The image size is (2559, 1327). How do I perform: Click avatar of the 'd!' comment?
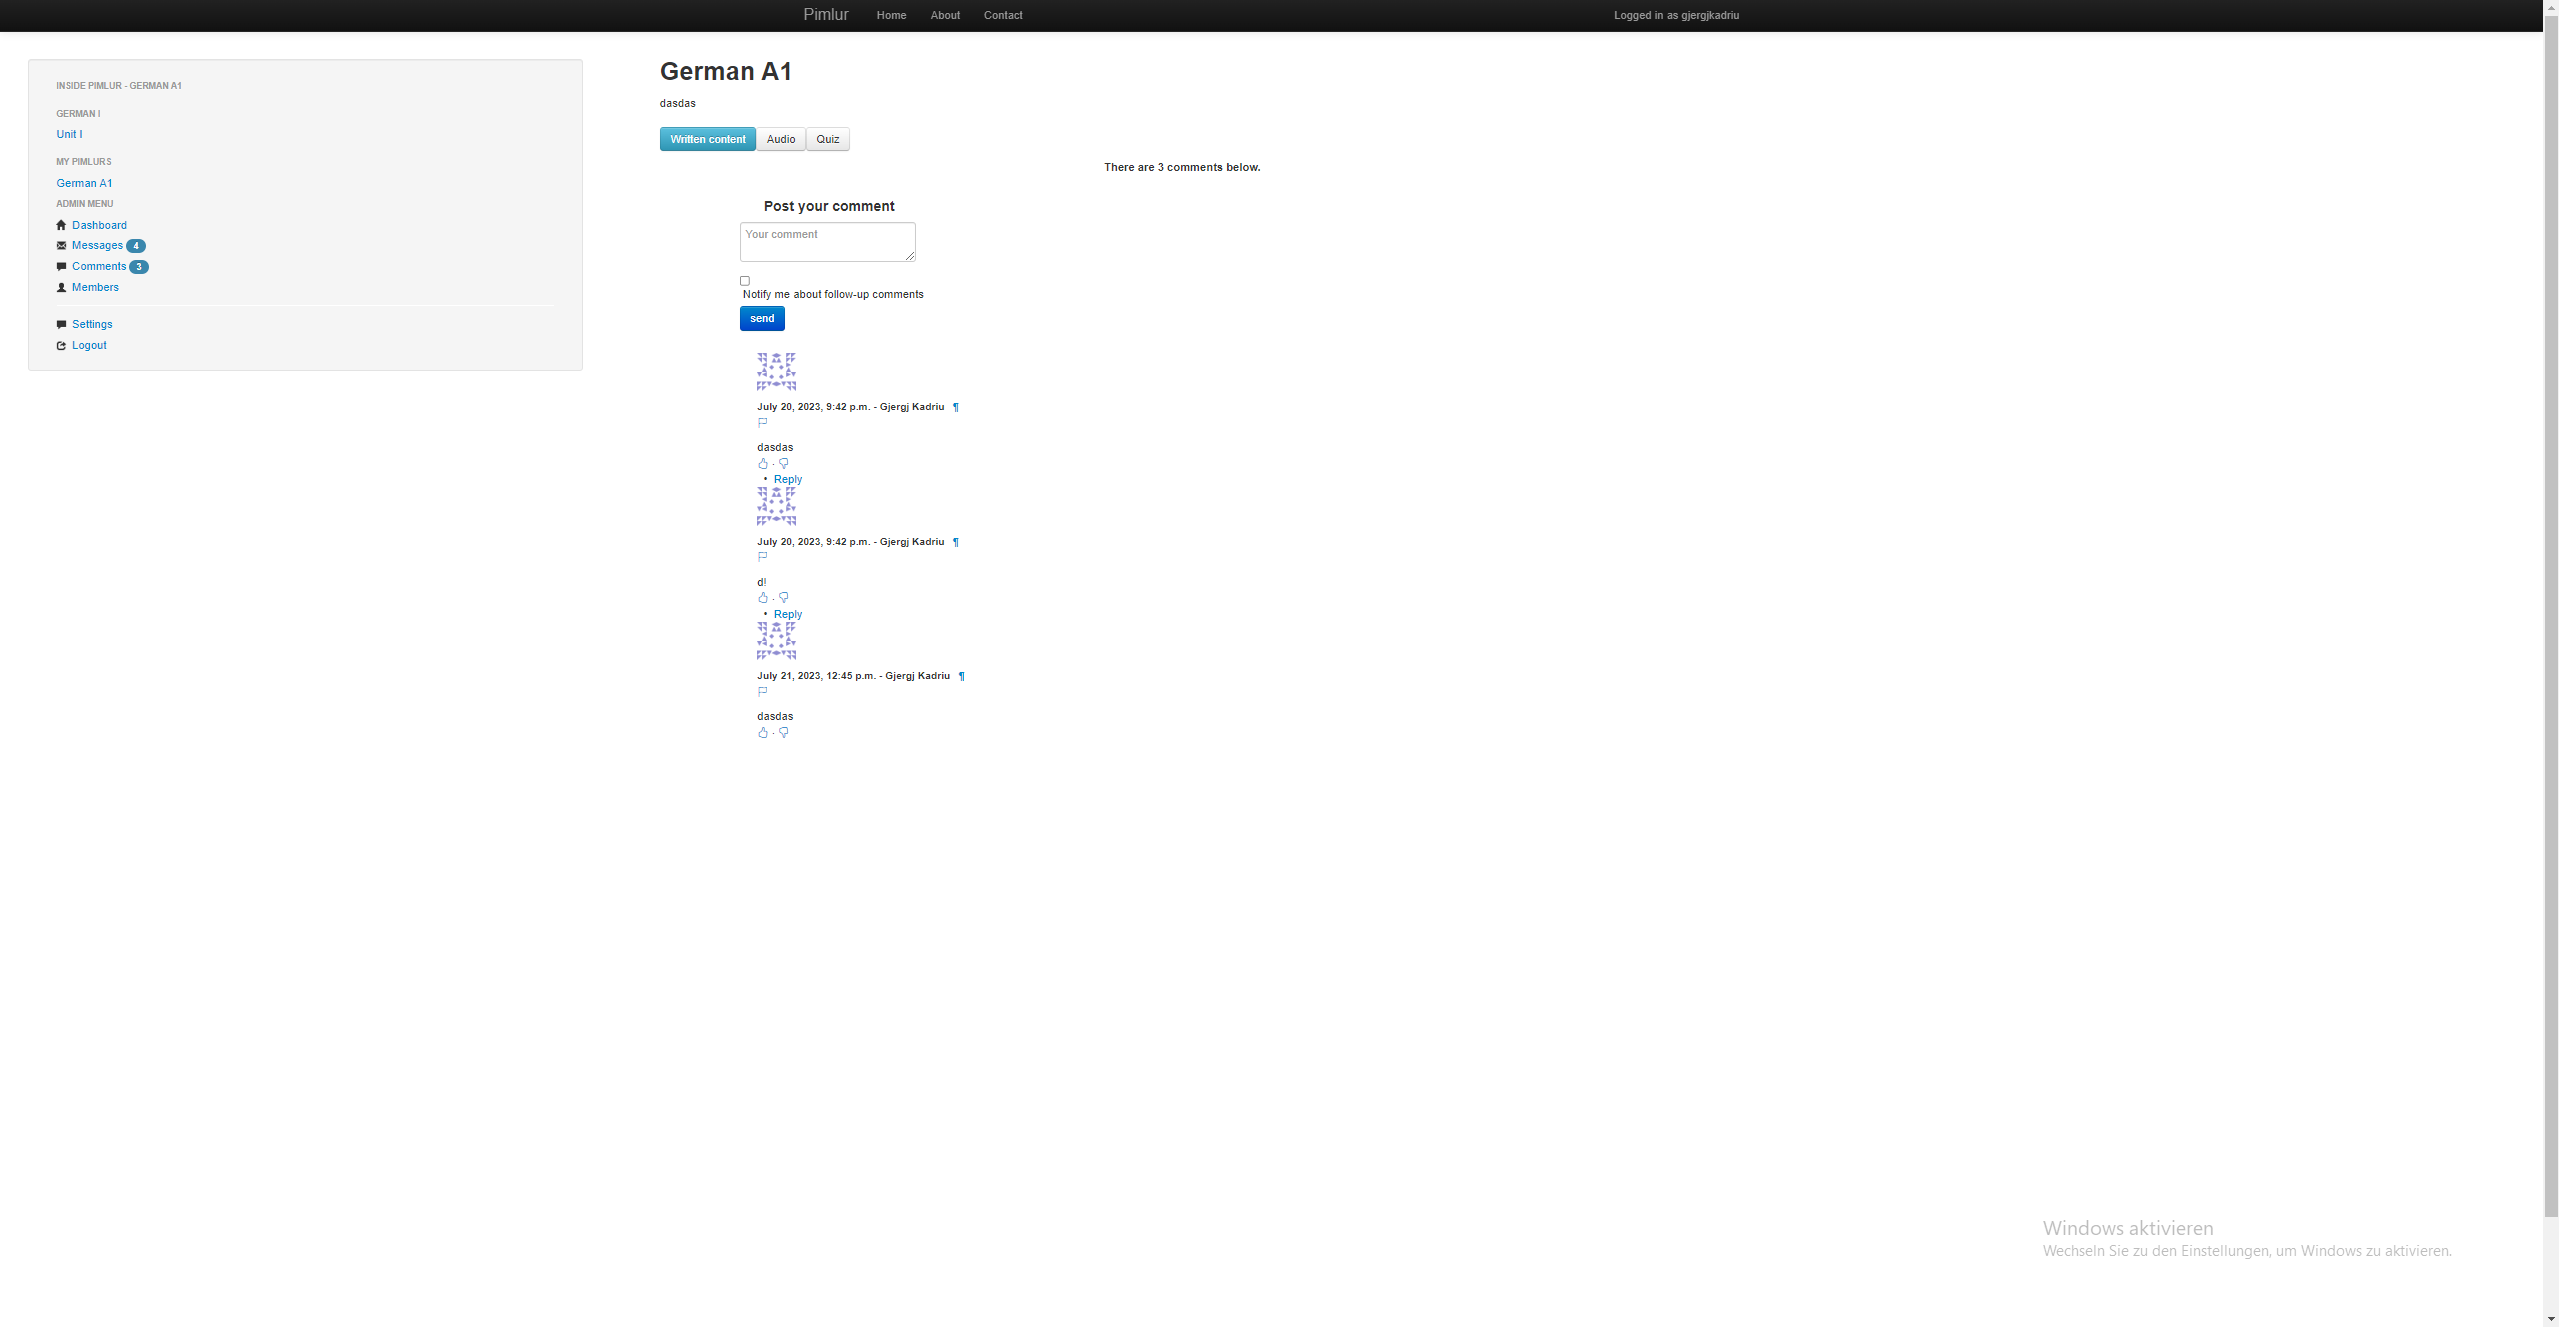776,506
